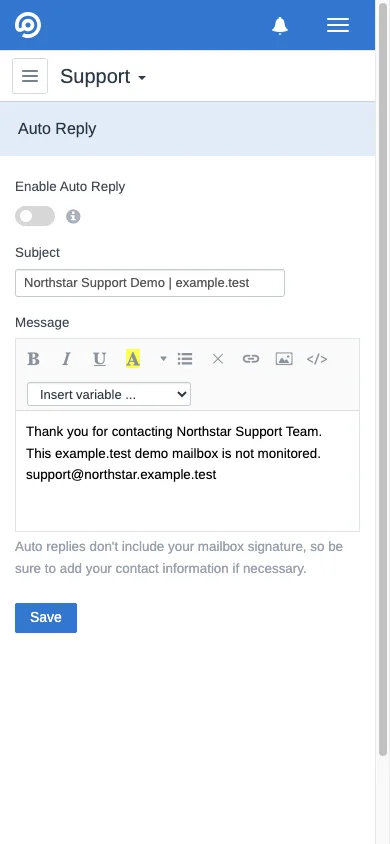Image resolution: width=390 pixels, height=844 pixels.
Task: Click 'support@northstar.example.test' in the message
Action: (x=121, y=475)
